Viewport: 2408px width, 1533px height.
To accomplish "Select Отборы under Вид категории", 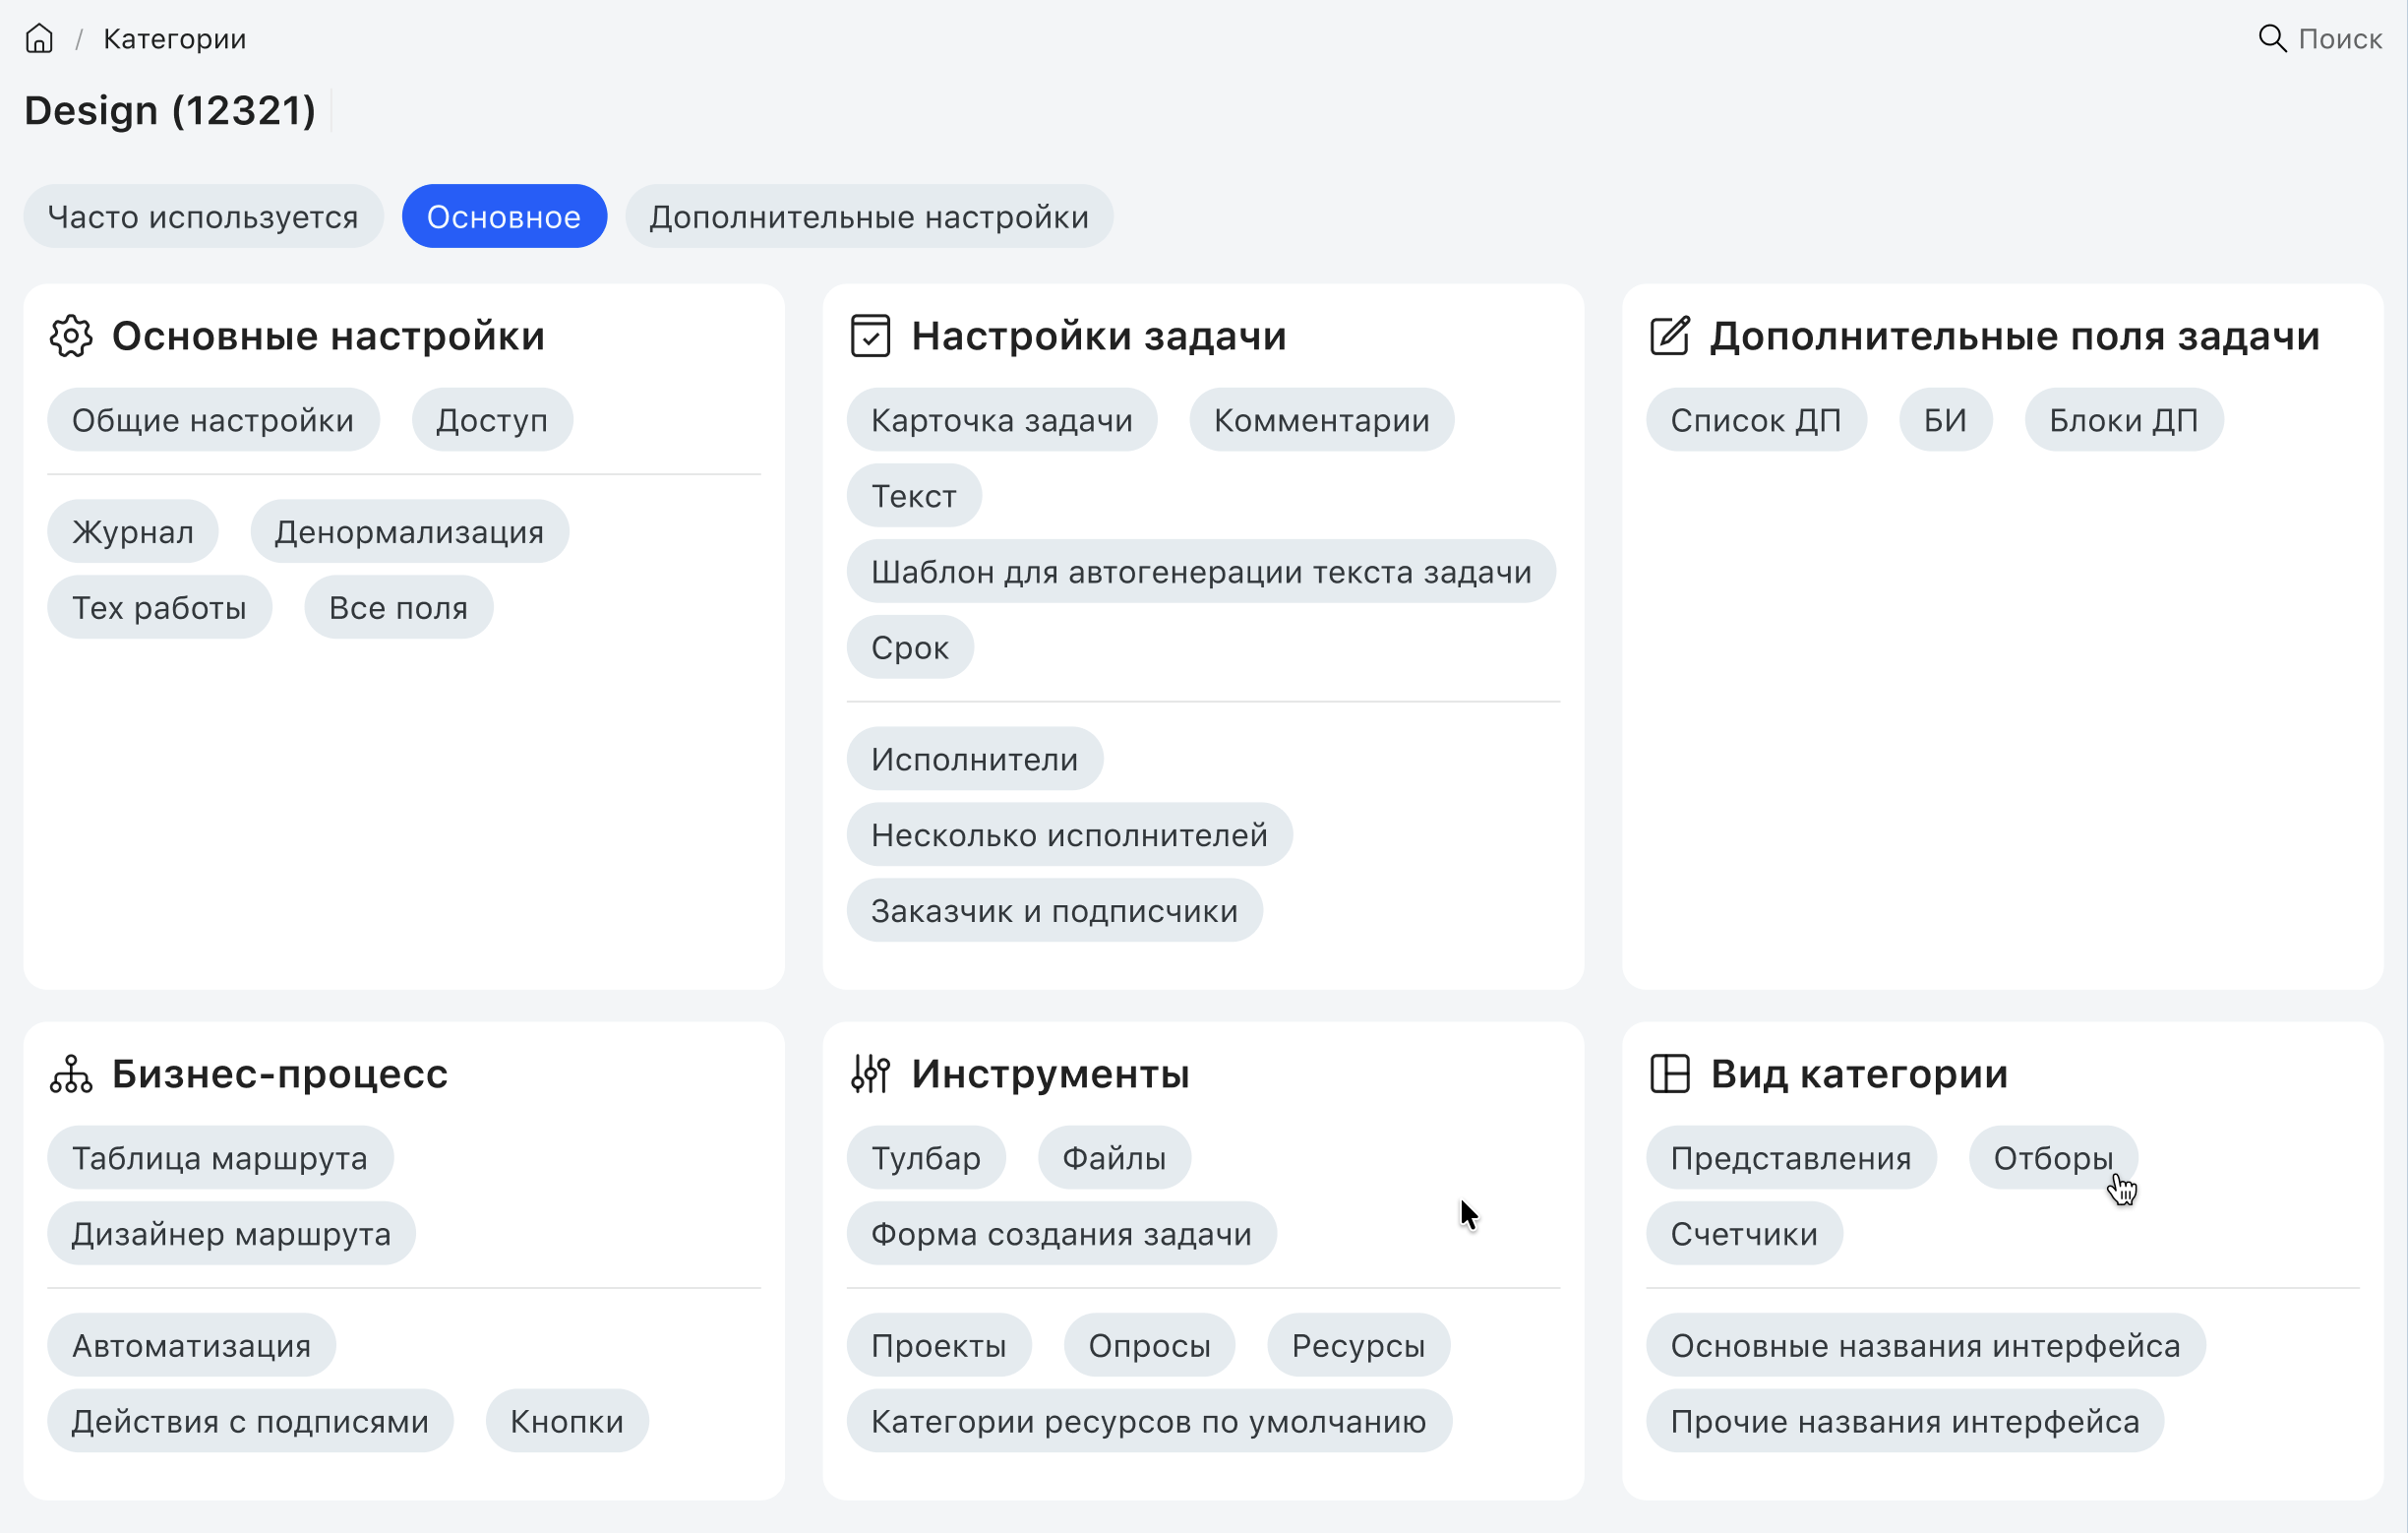I will 2053,1157.
